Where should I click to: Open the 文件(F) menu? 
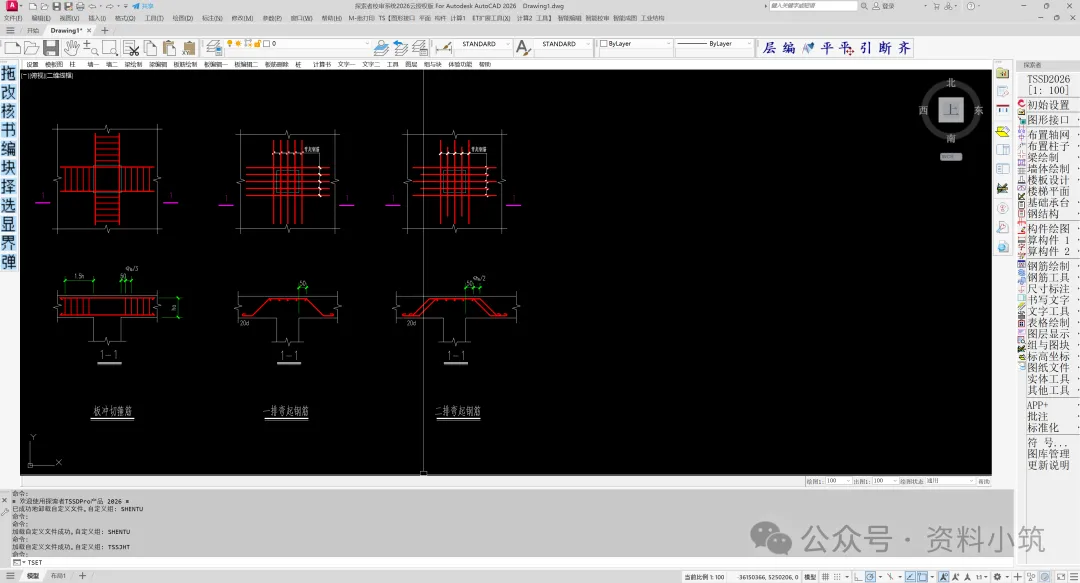pyautogui.click(x=13, y=18)
